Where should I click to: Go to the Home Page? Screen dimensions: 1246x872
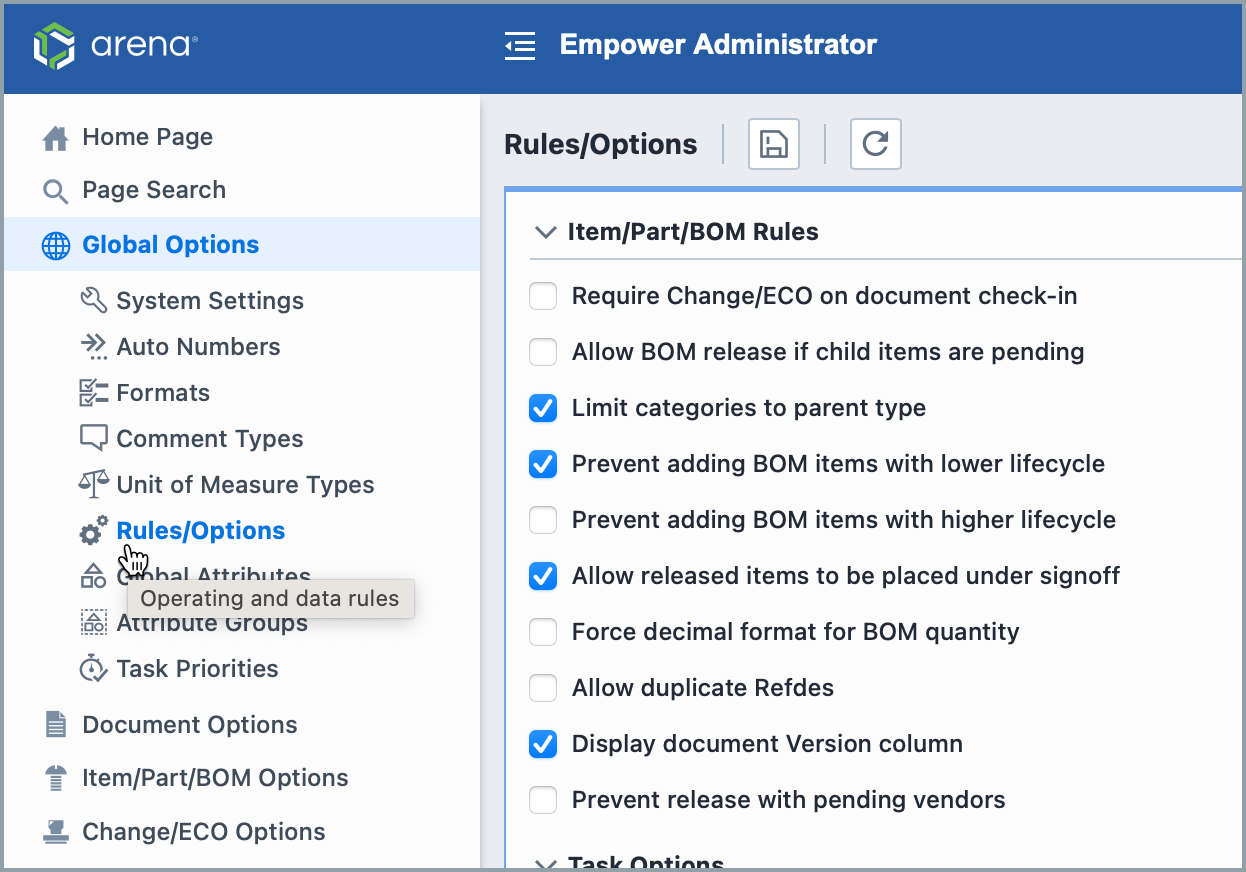point(147,137)
